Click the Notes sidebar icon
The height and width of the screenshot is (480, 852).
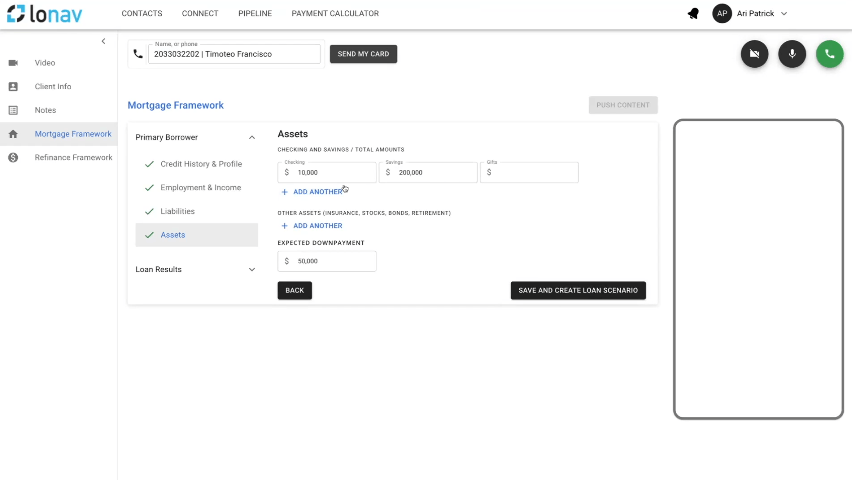tap(13, 110)
